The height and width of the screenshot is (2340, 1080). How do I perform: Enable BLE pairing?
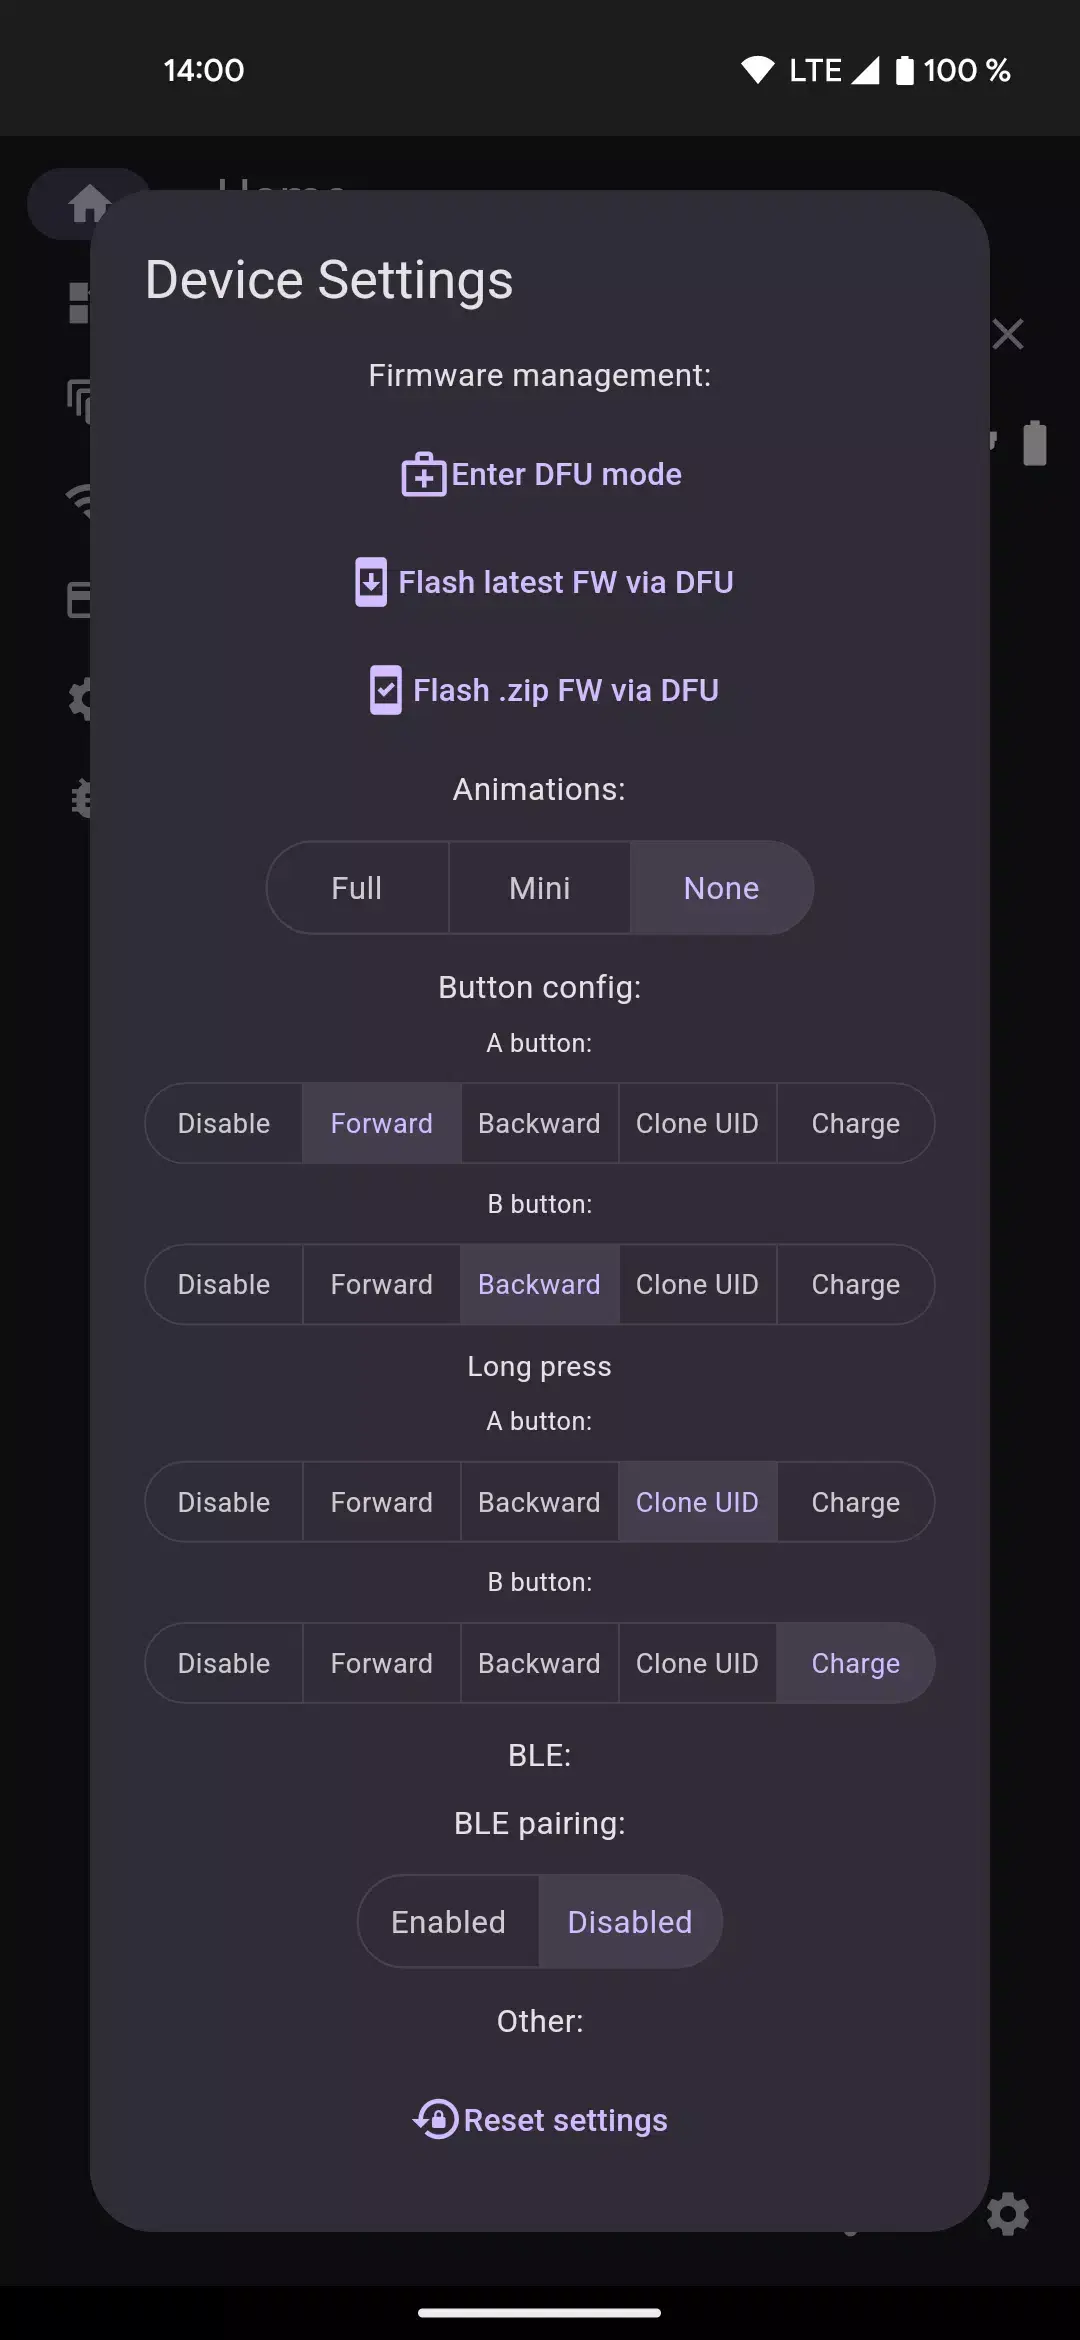click(448, 1921)
